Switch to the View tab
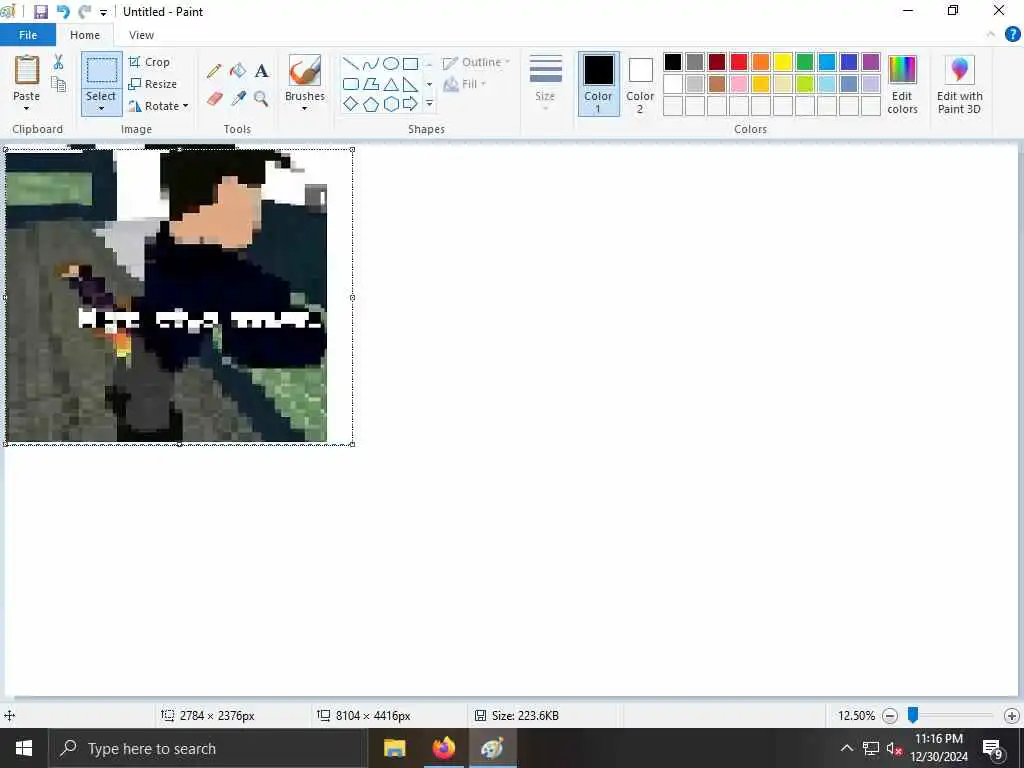This screenshot has height=768, width=1024. click(x=141, y=35)
